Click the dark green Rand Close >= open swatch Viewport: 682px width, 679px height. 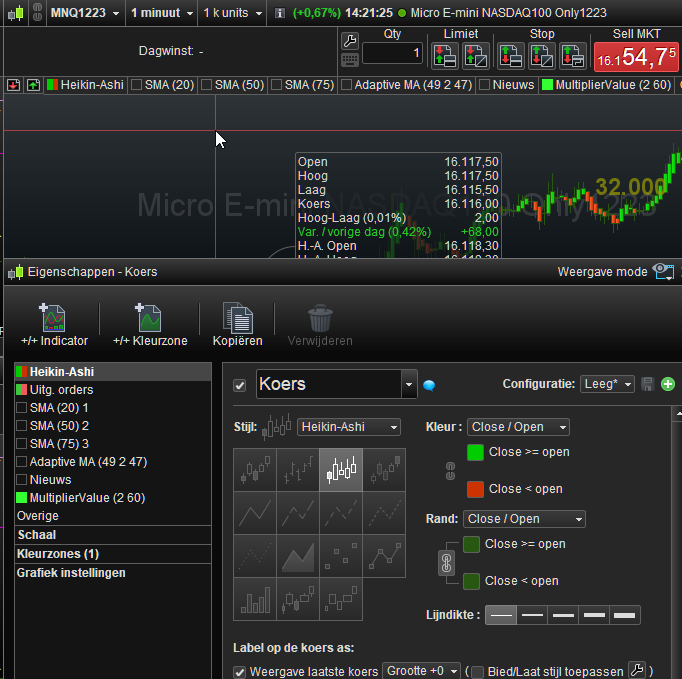(471, 544)
